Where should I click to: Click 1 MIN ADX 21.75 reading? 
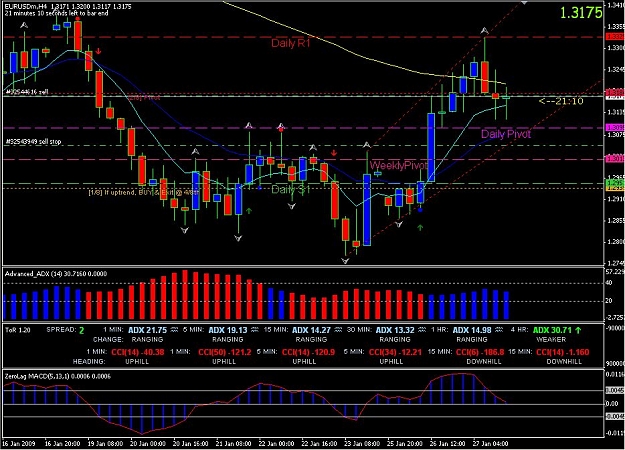click(x=147, y=330)
